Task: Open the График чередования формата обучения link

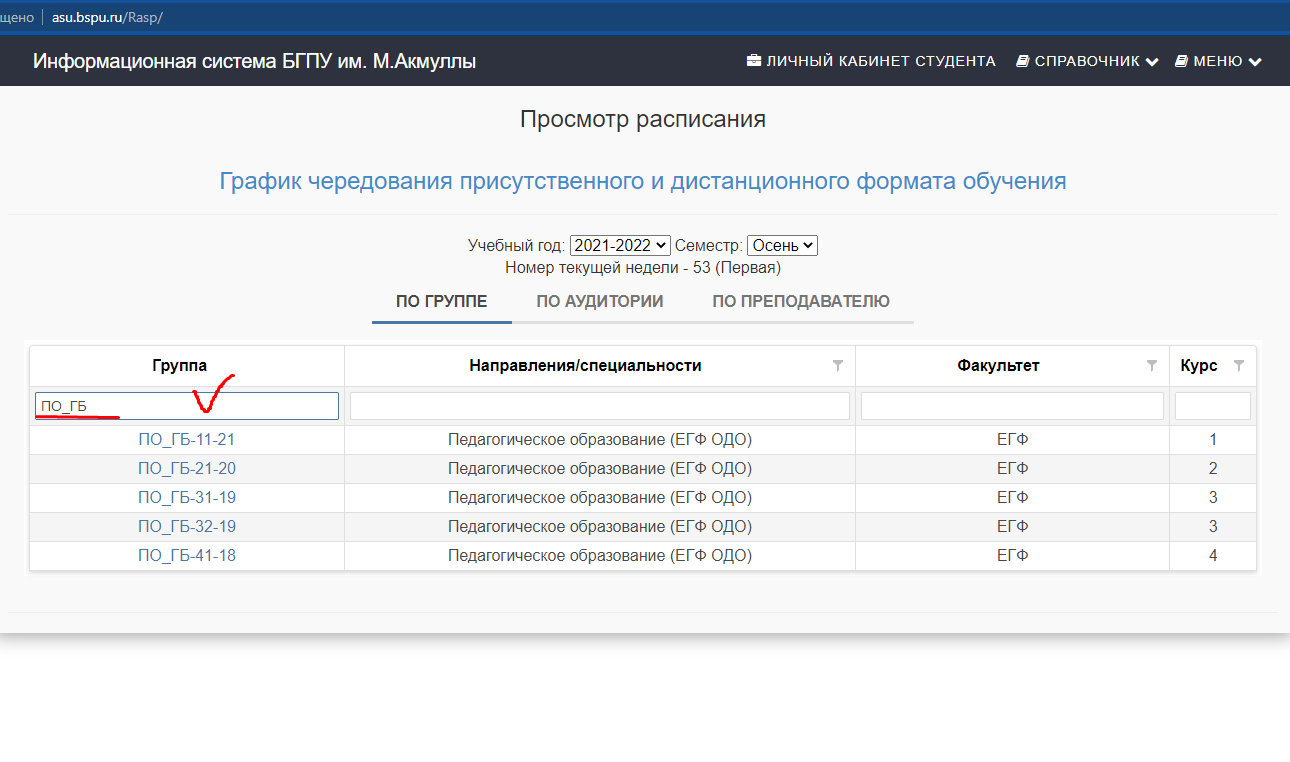Action: [642, 181]
